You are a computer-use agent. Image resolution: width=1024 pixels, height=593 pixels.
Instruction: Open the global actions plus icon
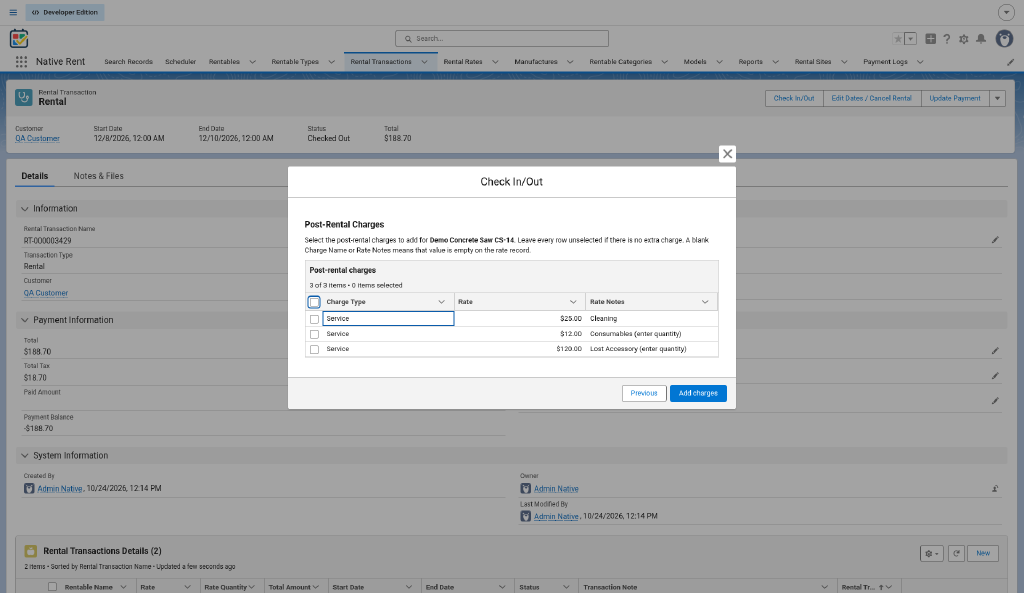(931, 39)
